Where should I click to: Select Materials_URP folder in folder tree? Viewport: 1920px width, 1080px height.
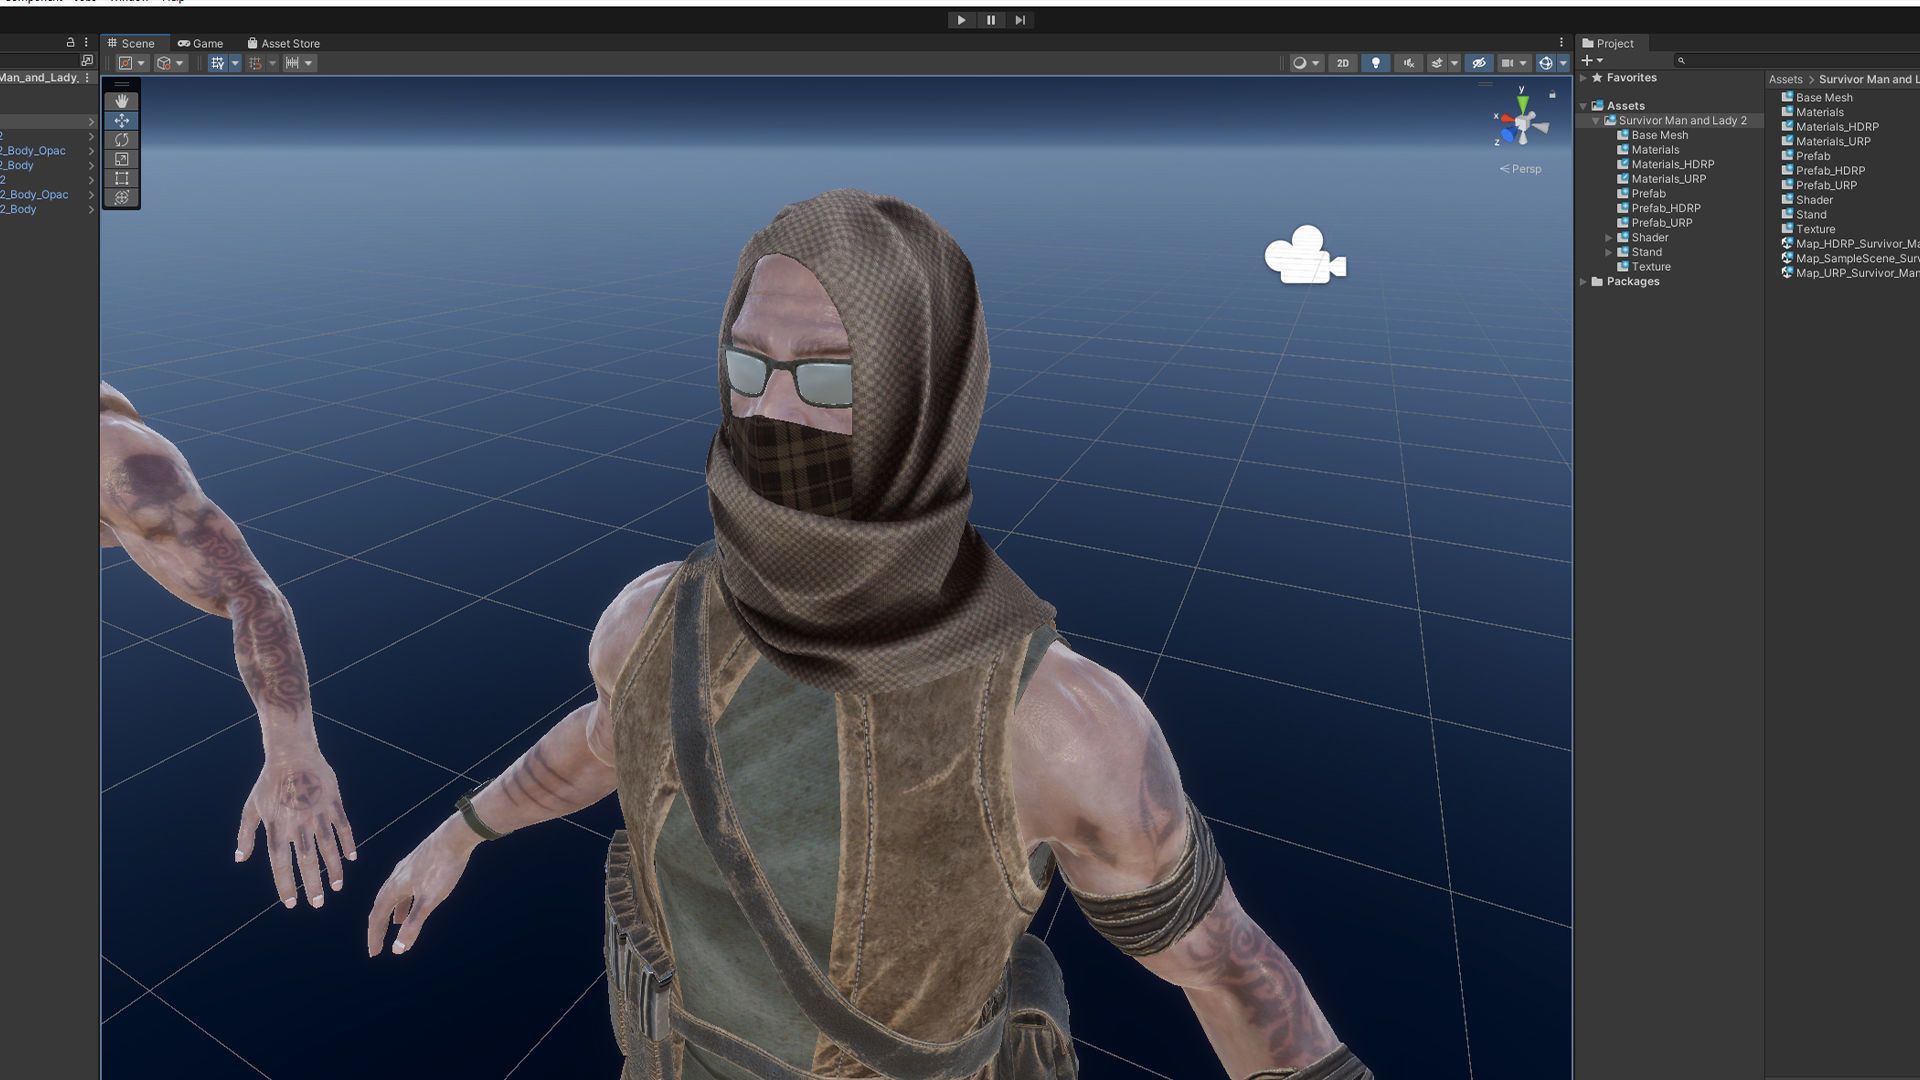pos(1661,179)
